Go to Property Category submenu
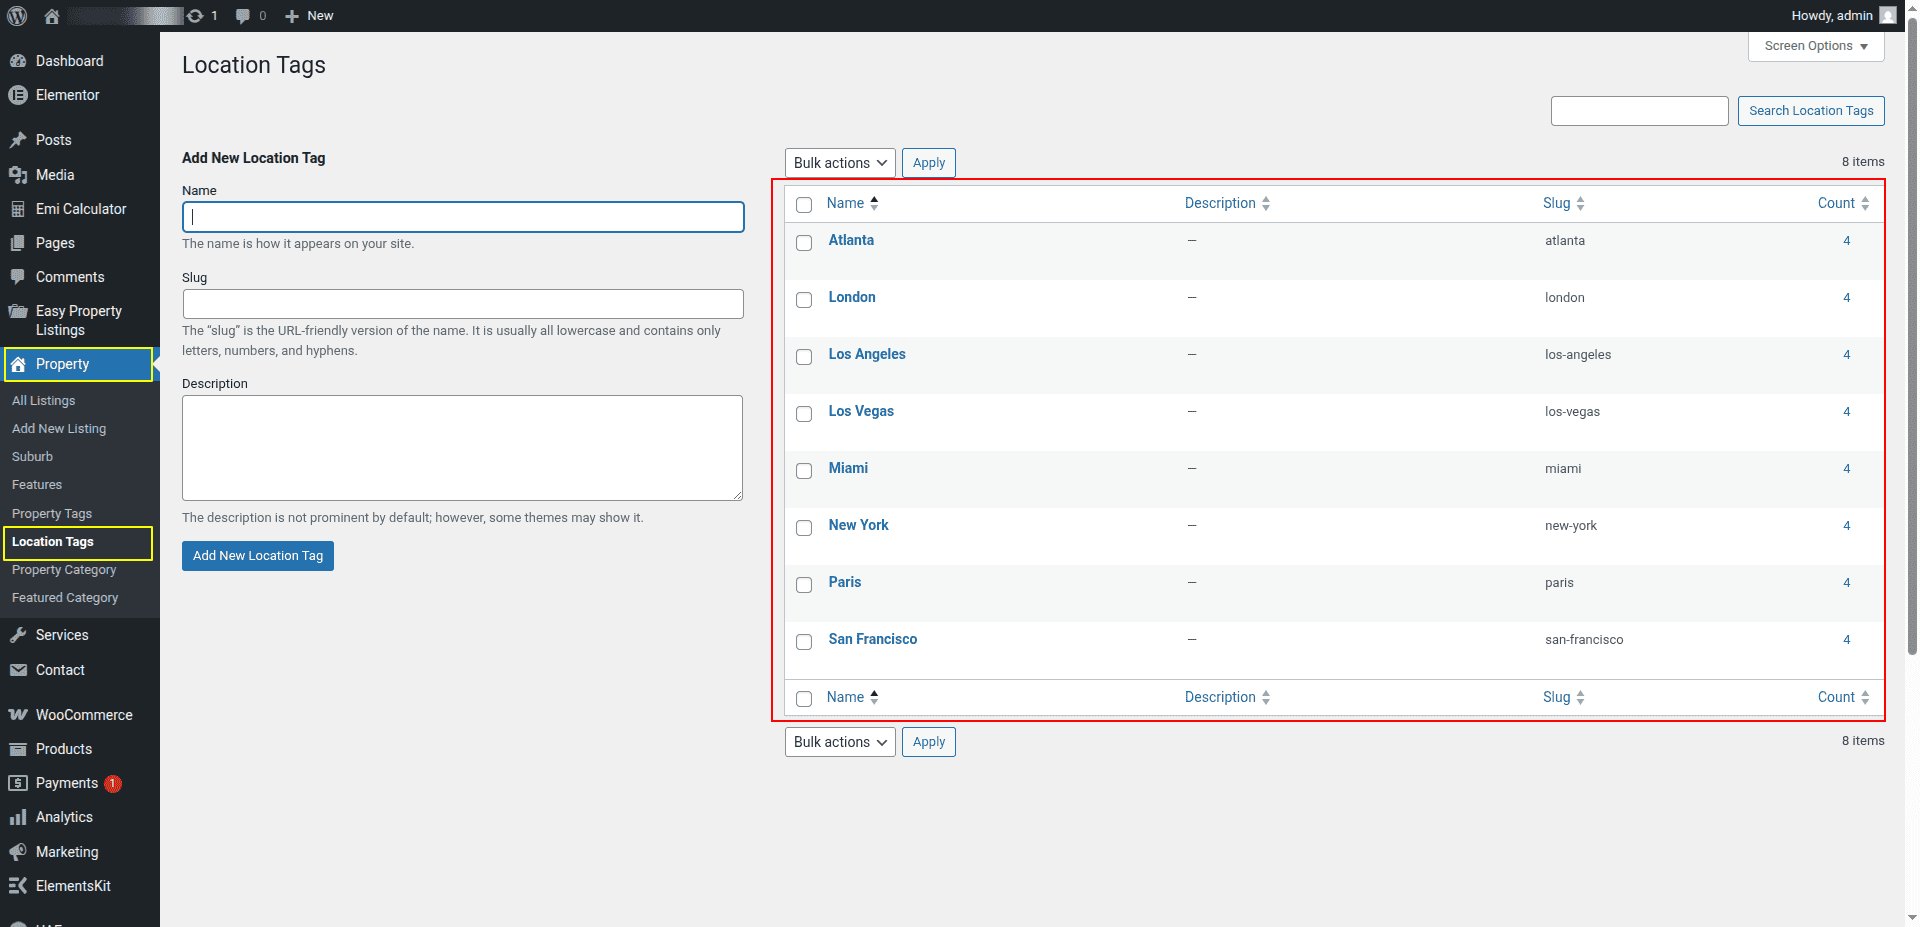The width and height of the screenshot is (1920, 927). 64,570
